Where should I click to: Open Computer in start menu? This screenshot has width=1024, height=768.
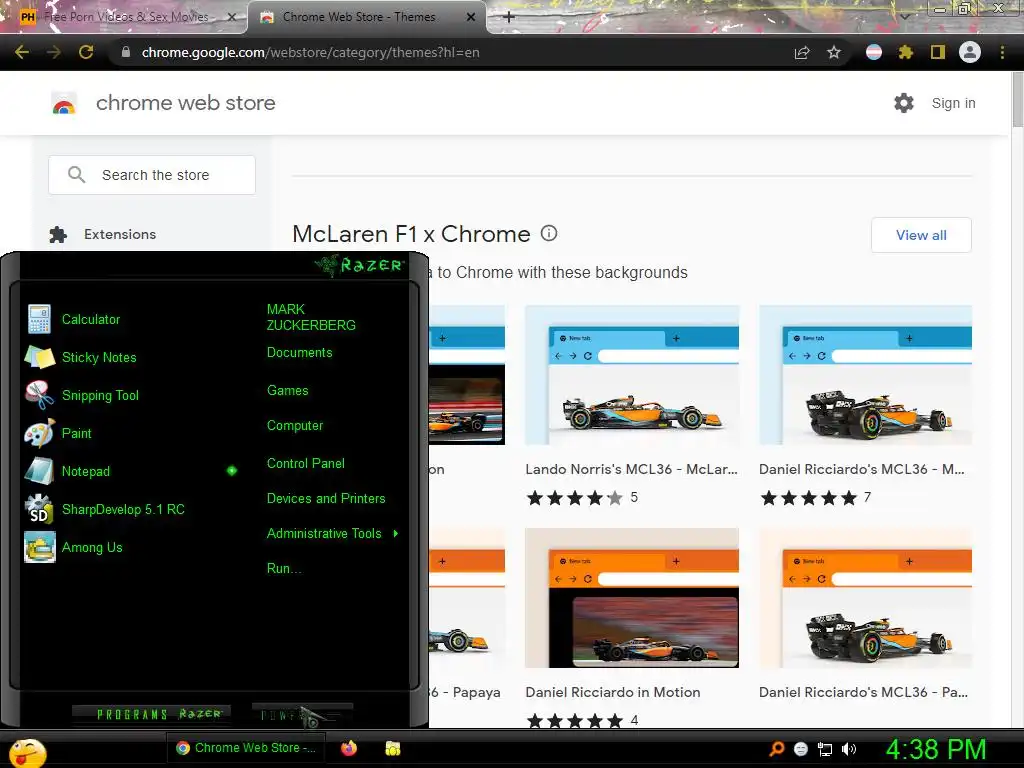tap(295, 426)
